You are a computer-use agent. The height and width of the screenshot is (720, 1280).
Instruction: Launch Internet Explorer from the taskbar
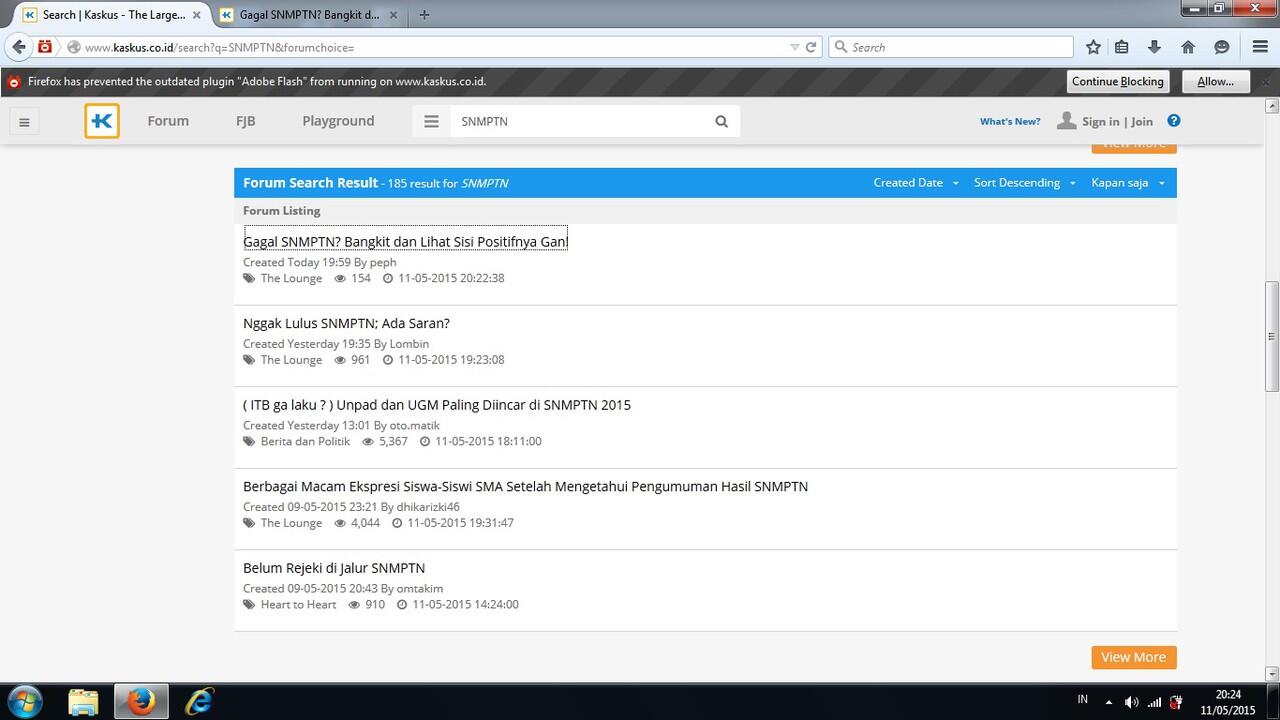pos(200,702)
